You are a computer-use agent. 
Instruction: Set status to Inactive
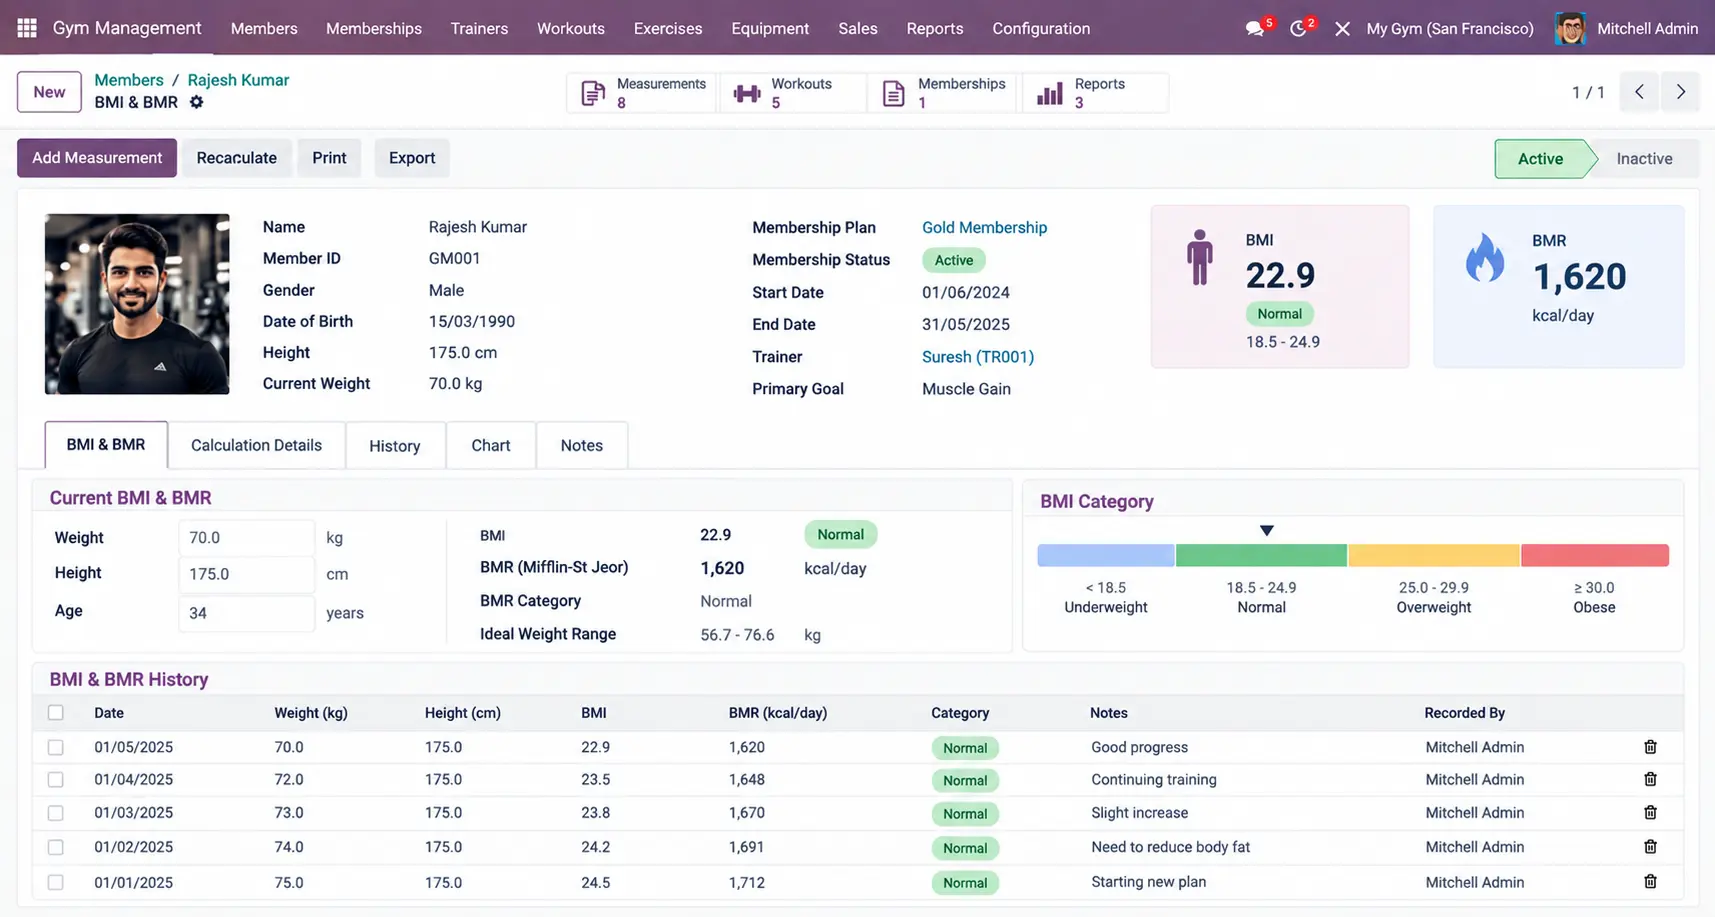1644,158
